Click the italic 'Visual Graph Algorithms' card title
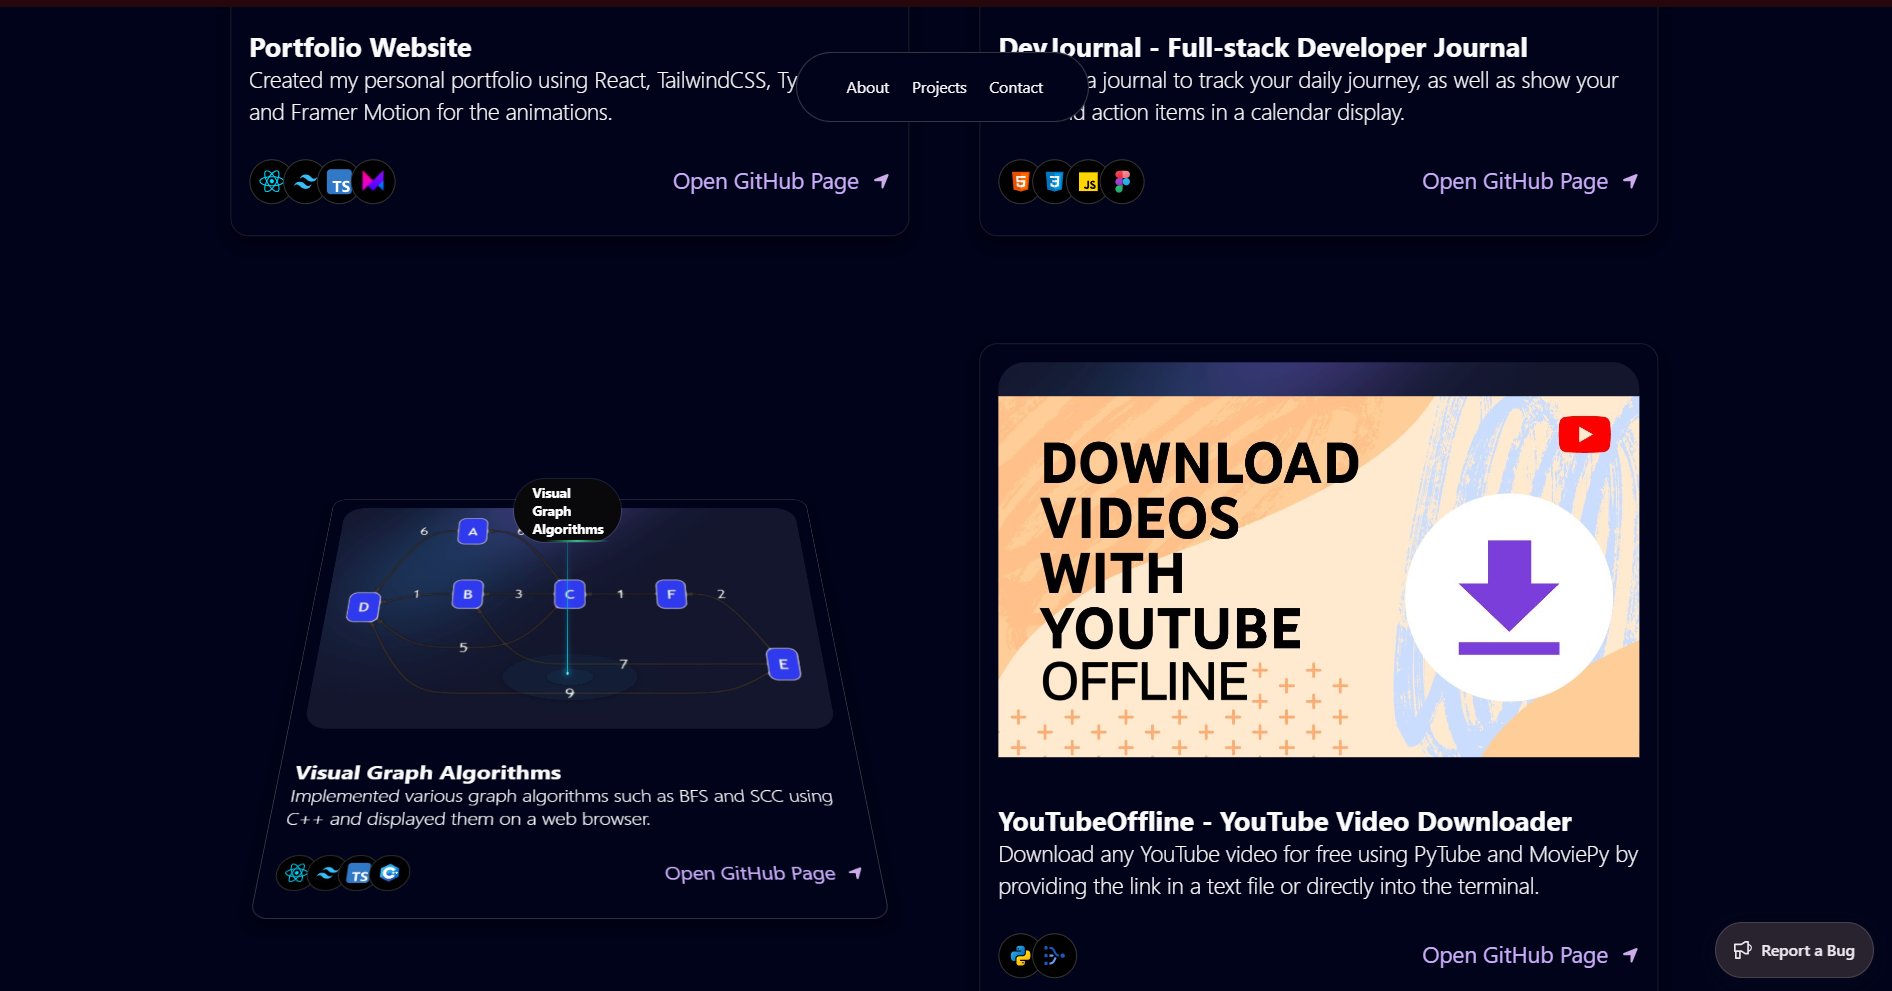Screen dimensions: 1892x991 point(428,773)
